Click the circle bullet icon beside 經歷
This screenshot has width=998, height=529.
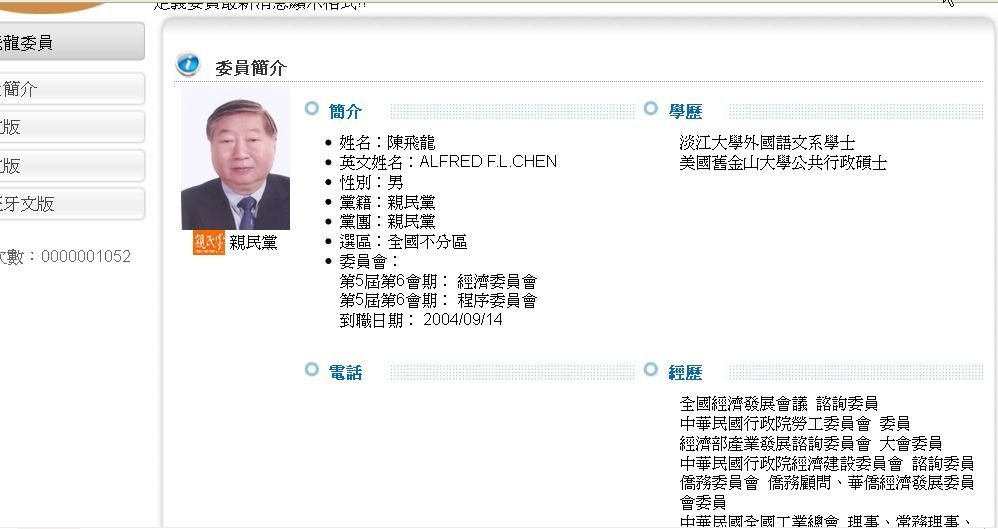click(x=651, y=371)
